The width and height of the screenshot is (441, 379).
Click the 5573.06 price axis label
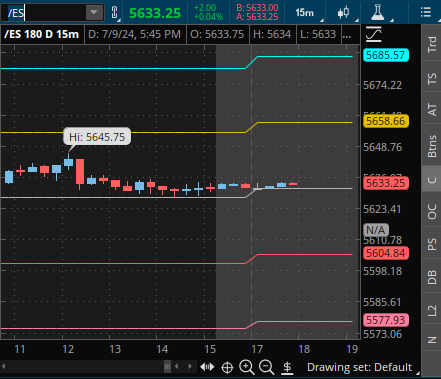[382, 334]
